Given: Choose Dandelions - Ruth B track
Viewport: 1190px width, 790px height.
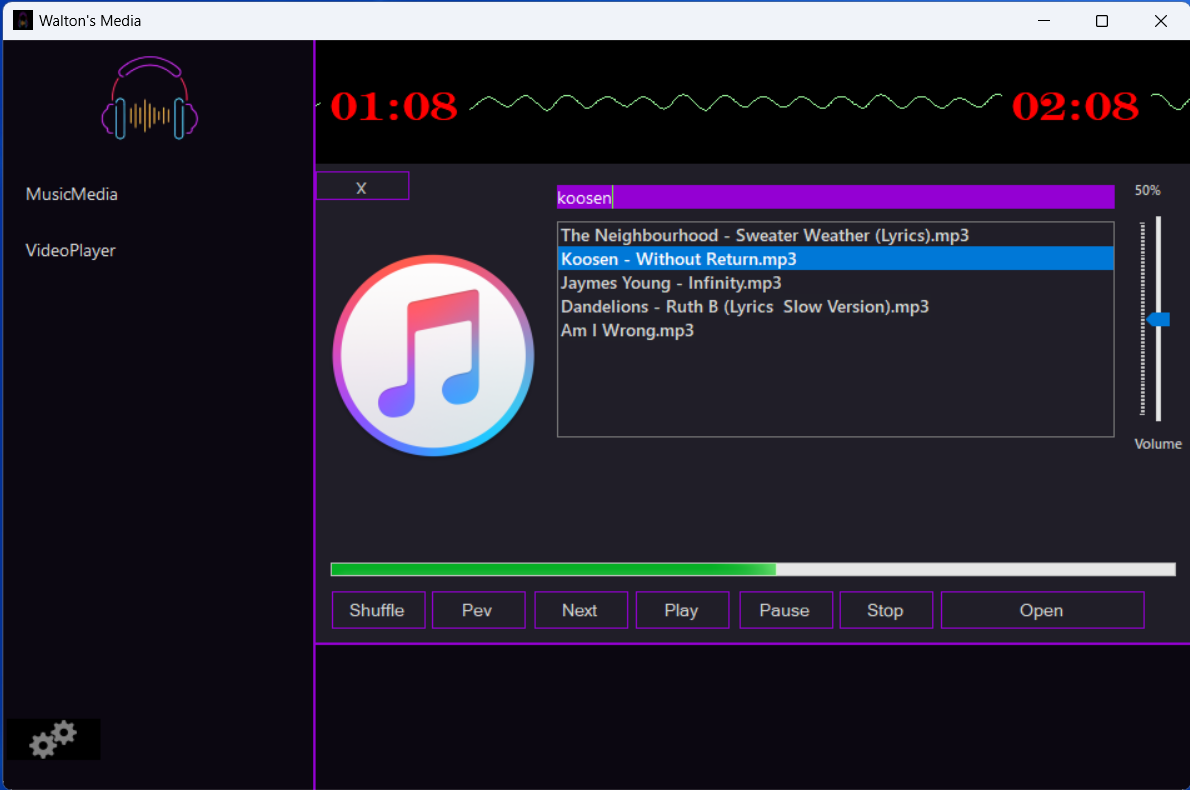Looking at the screenshot, I should pyautogui.click(x=744, y=307).
